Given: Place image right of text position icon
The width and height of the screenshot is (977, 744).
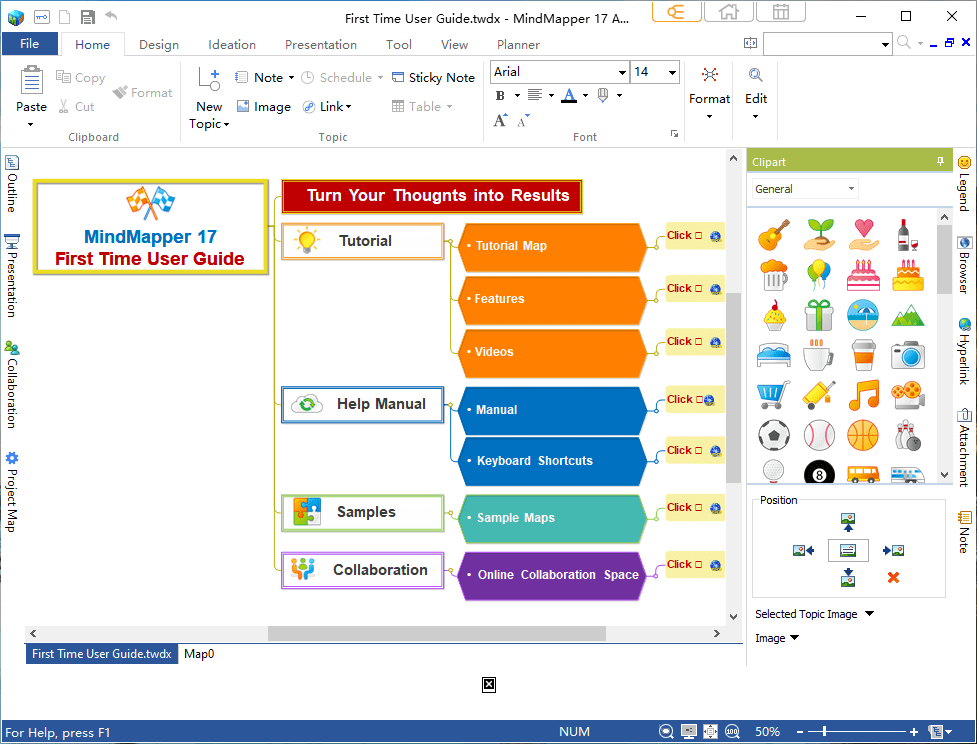Looking at the screenshot, I should coord(894,550).
